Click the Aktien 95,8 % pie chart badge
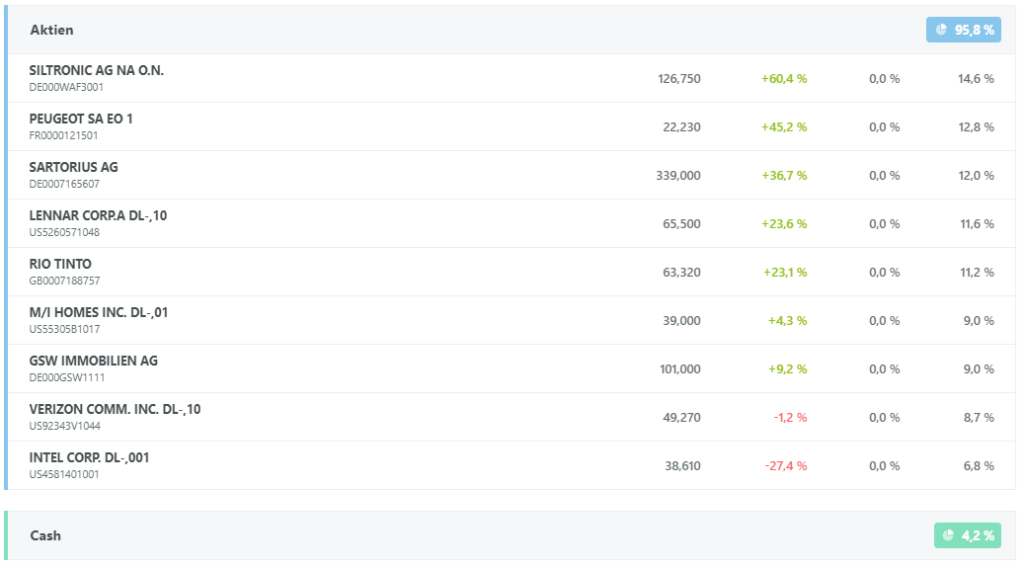Screen dimensions: 1024x568 [963, 30]
